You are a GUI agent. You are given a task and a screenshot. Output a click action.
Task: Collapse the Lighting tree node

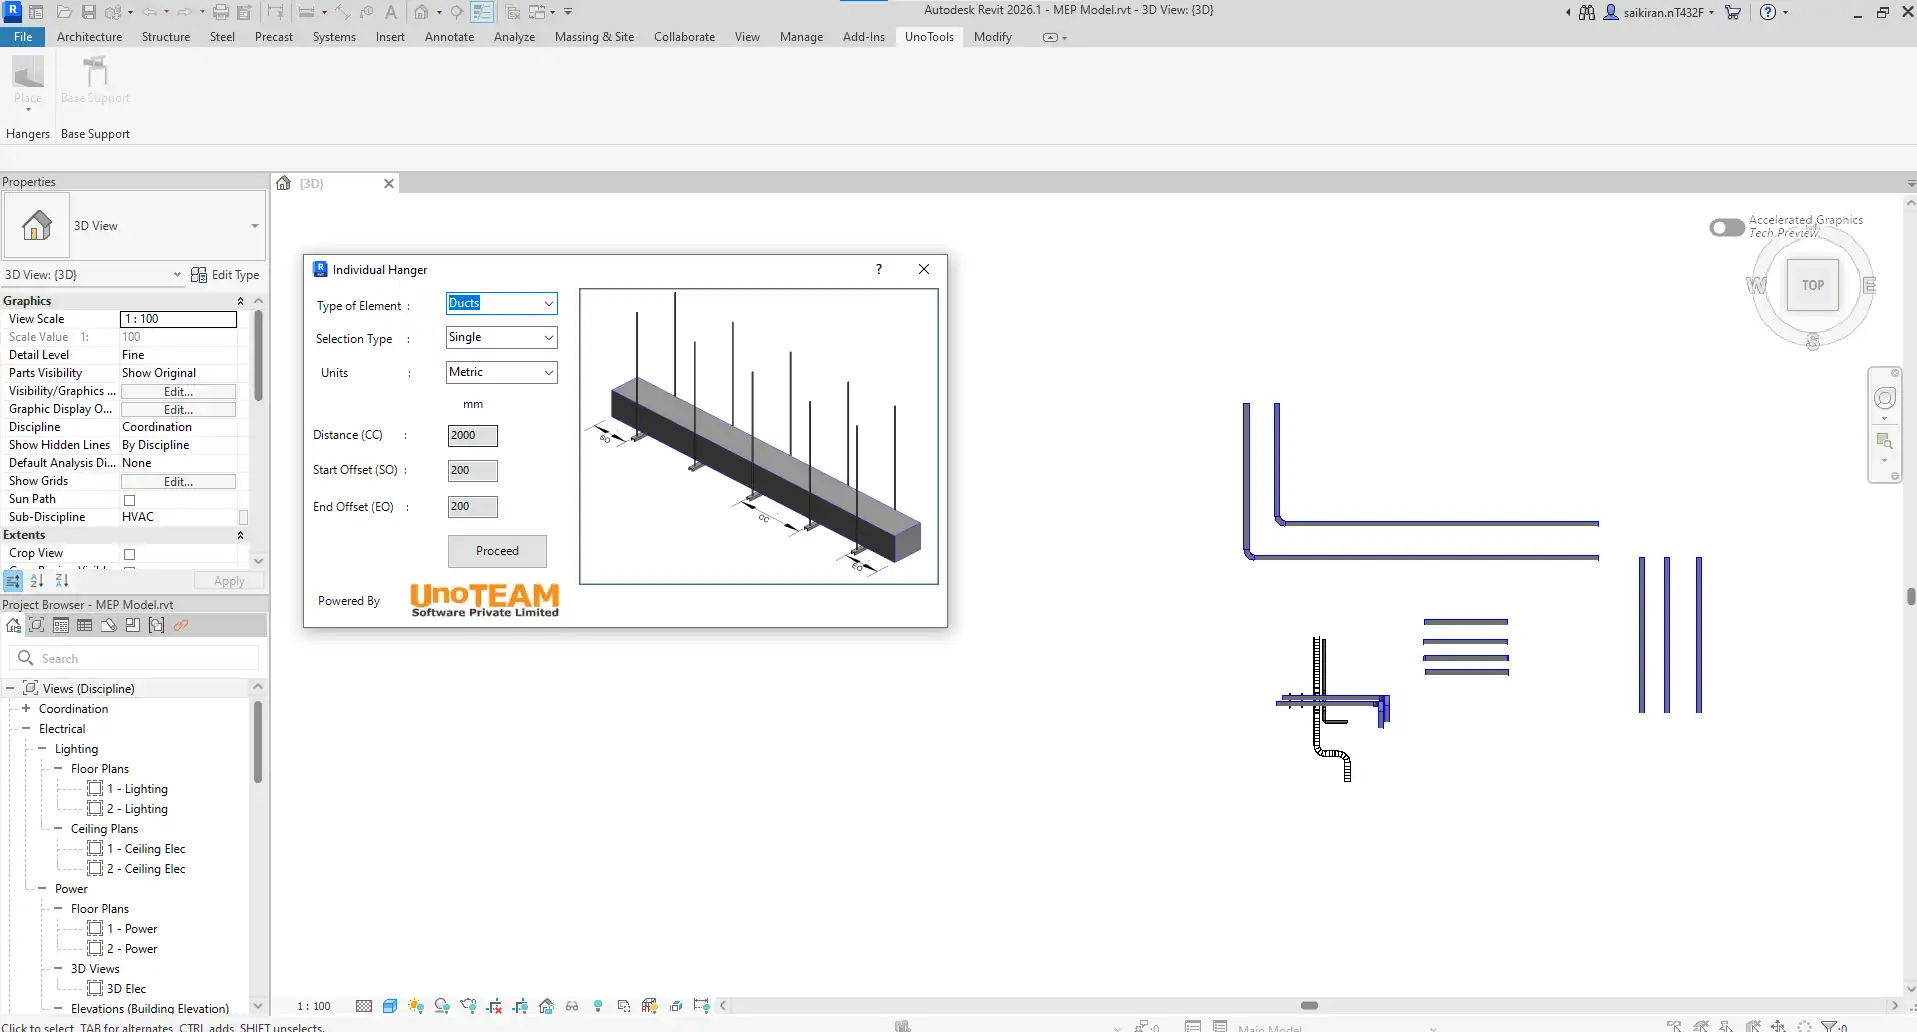coord(42,749)
